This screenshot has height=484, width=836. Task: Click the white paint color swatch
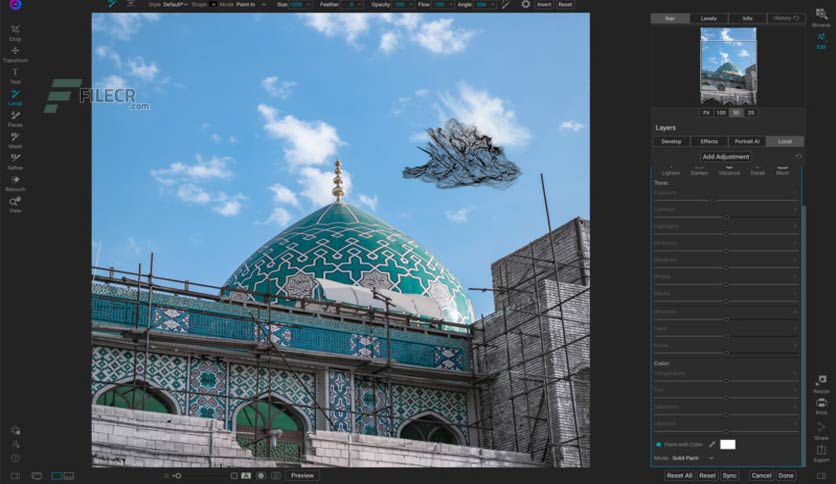point(727,444)
